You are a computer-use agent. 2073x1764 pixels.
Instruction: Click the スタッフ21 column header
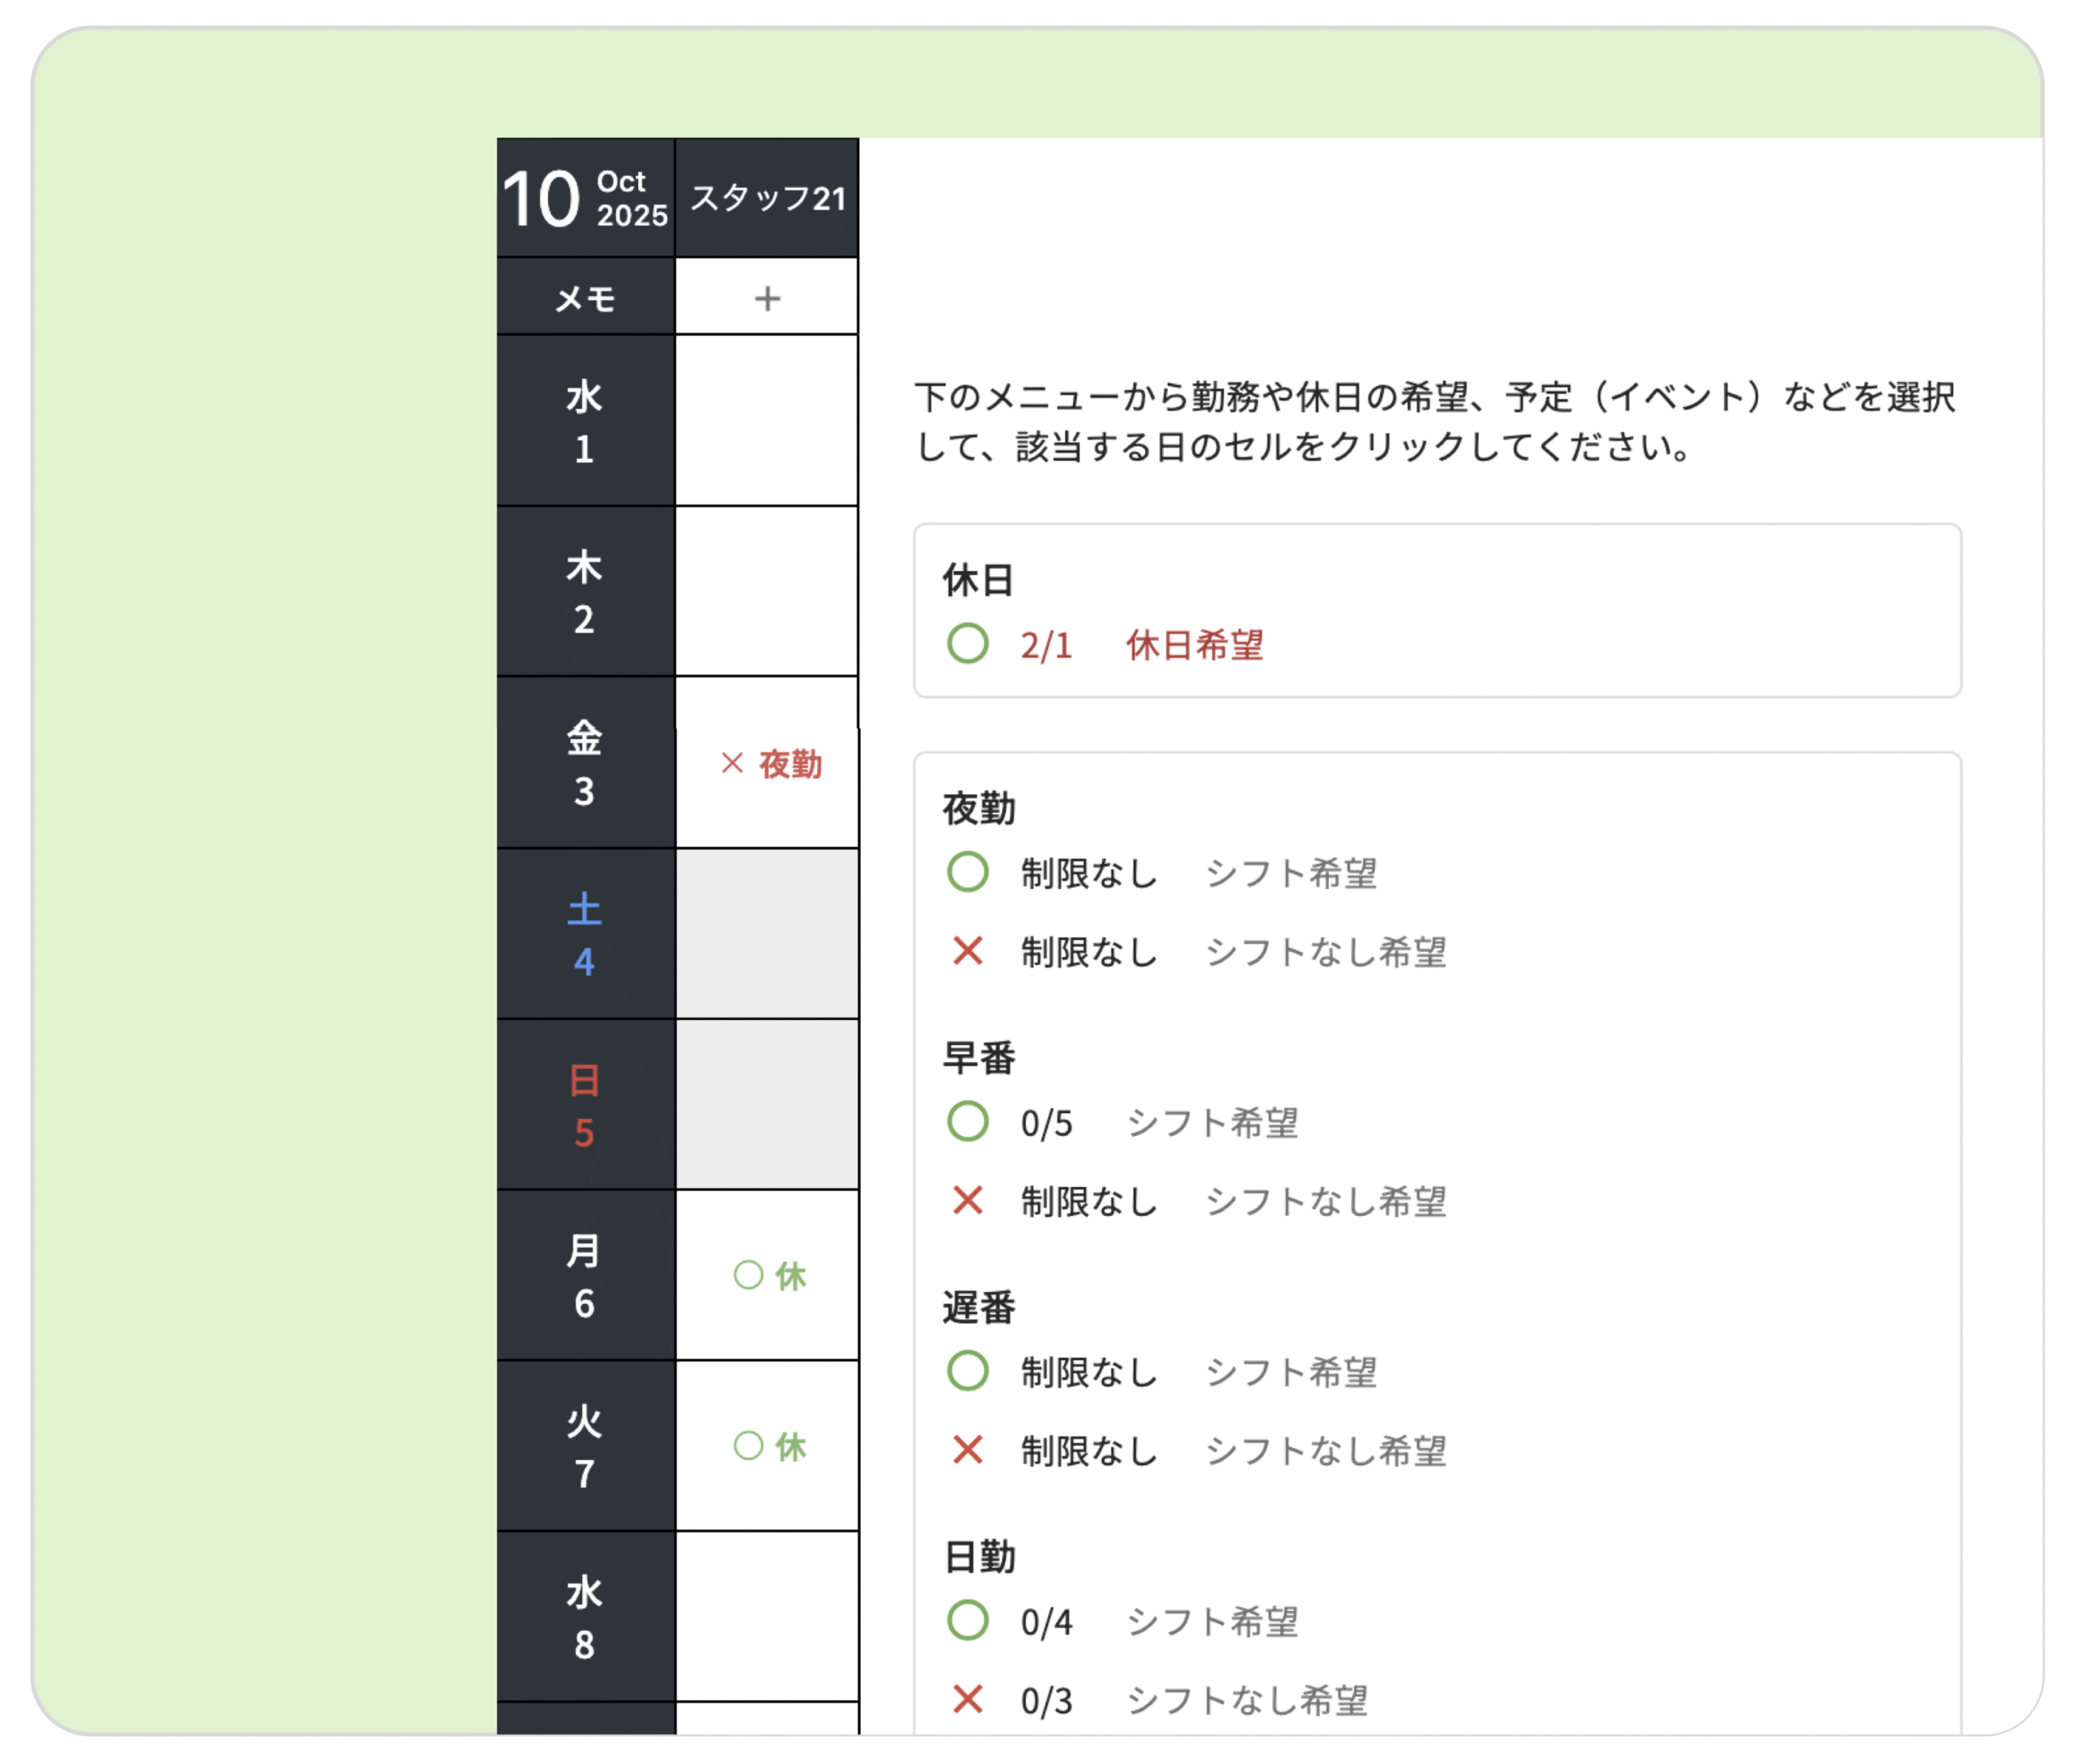(767, 197)
